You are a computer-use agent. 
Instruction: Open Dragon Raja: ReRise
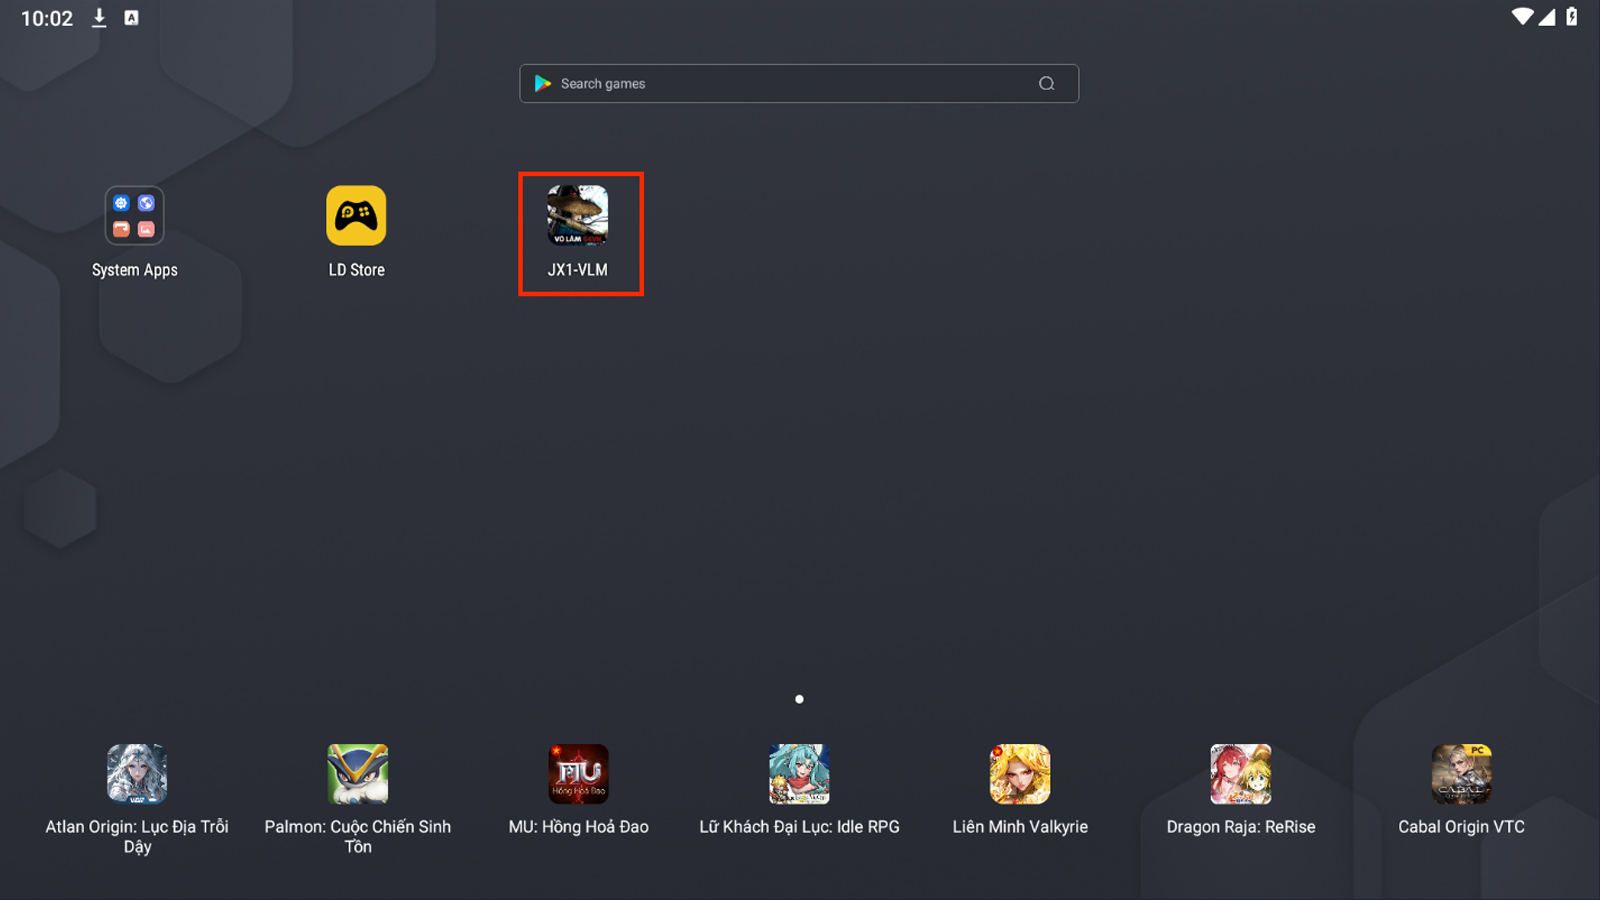pyautogui.click(x=1241, y=774)
